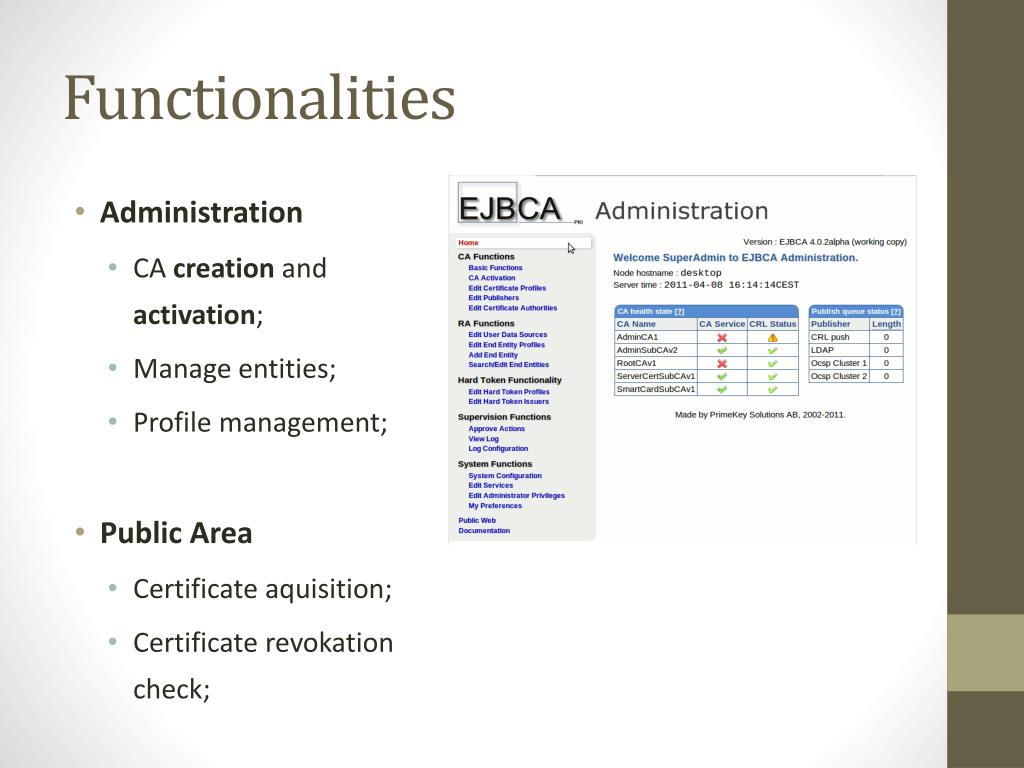Click the help [?] link in Publish queue status
The image size is (1024, 768).
coord(895,312)
